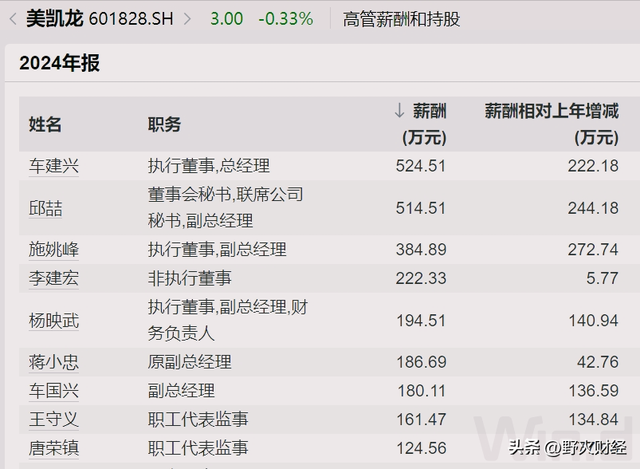The height and width of the screenshot is (469, 640).
Task: Click the salary change value 272.74
Action: tap(593, 249)
